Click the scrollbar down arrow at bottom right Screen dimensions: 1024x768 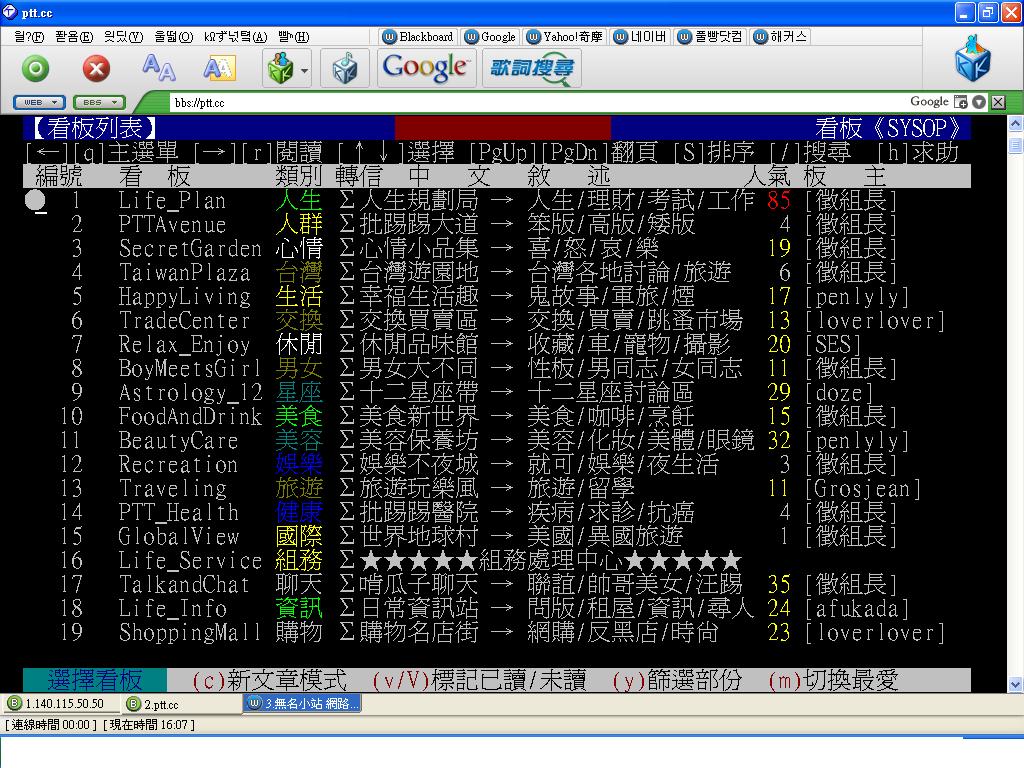point(1016,685)
